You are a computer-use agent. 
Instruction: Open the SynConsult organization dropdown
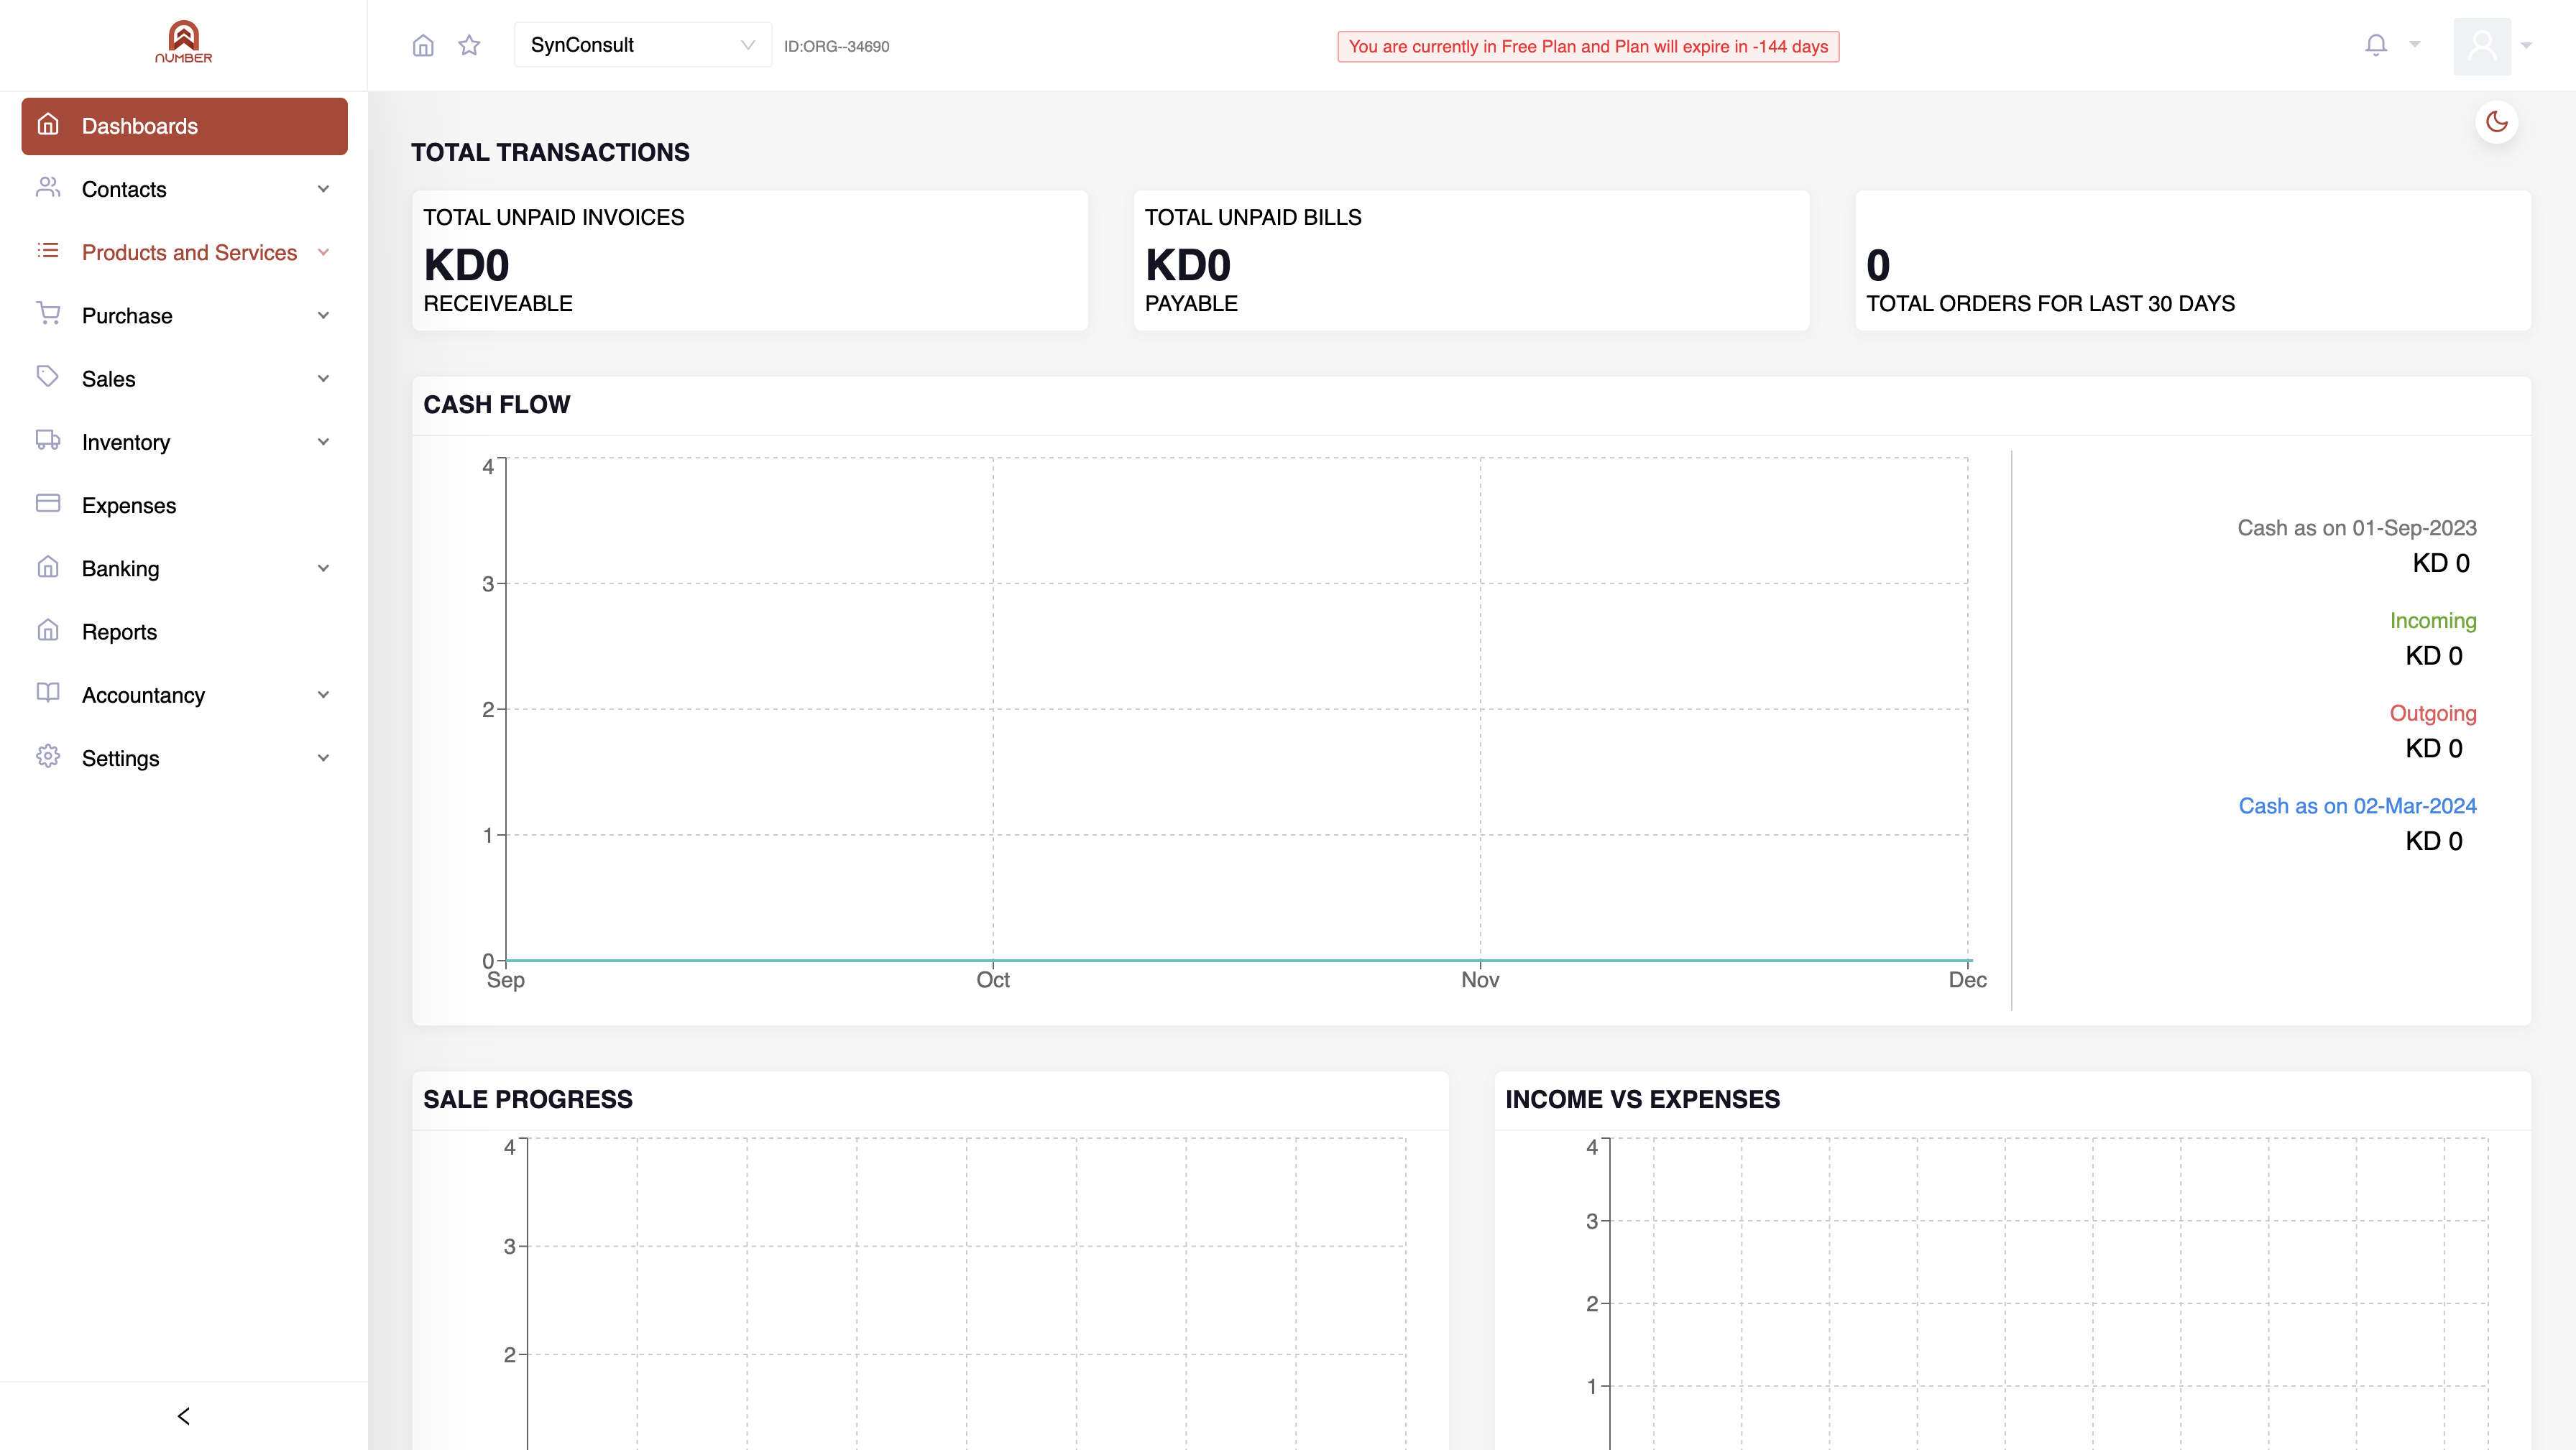pos(642,45)
